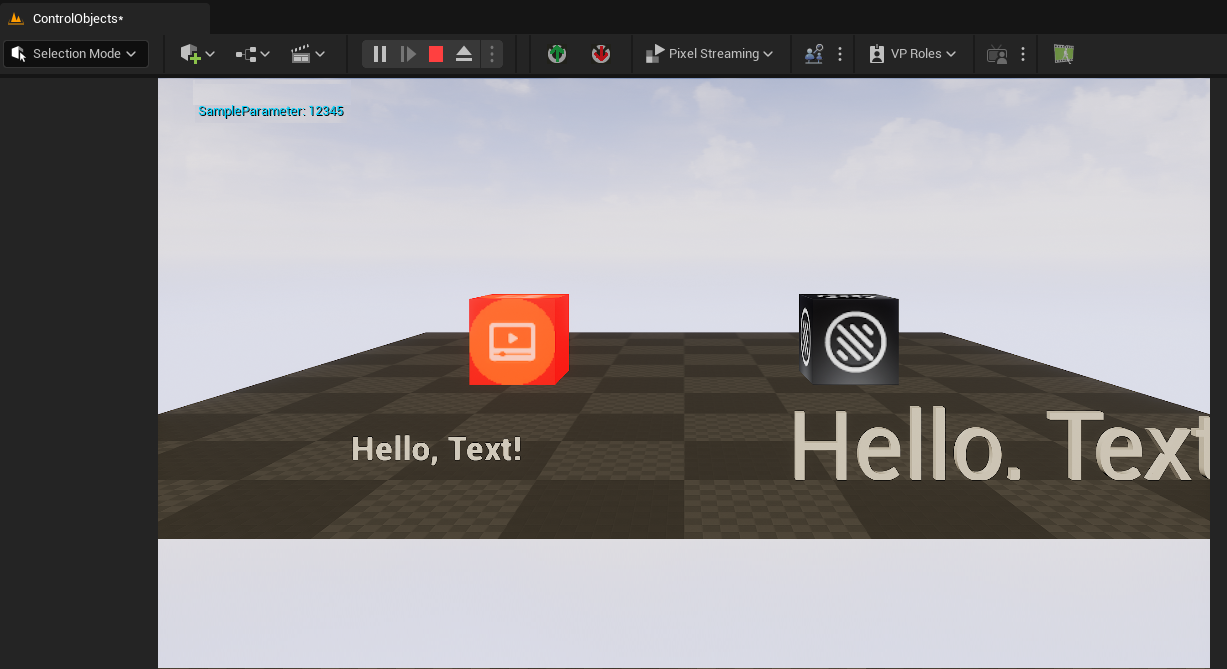Open the Selection Mode dropdown
This screenshot has height=669, width=1227.
[75, 54]
